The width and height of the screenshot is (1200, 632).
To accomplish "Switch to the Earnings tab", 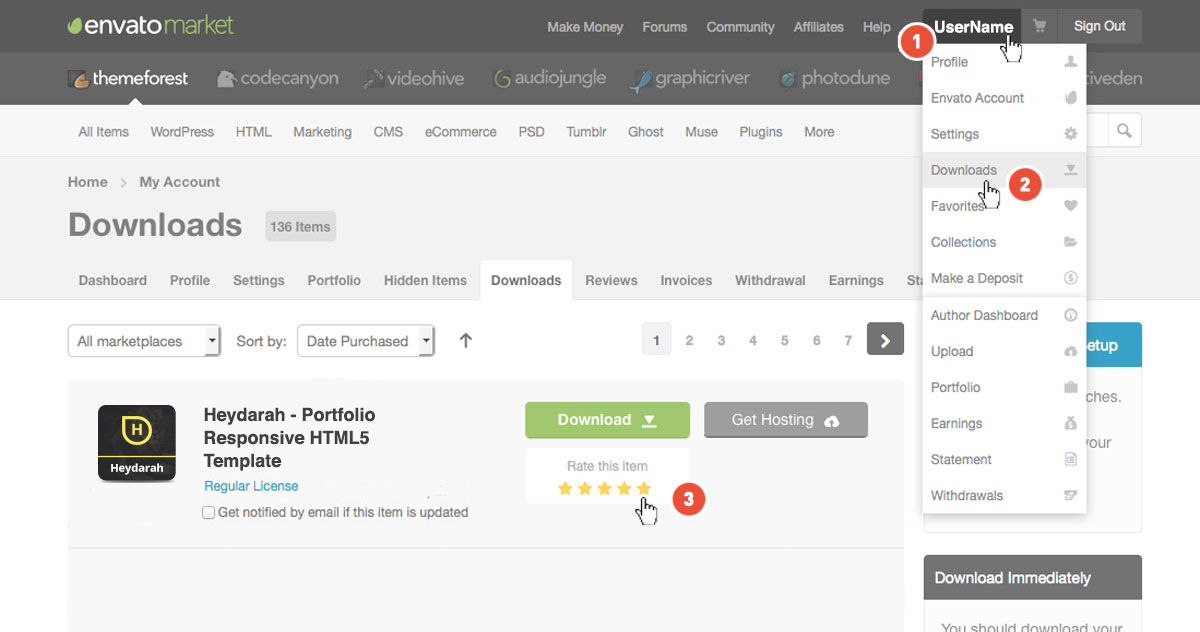I will click(x=856, y=280).
